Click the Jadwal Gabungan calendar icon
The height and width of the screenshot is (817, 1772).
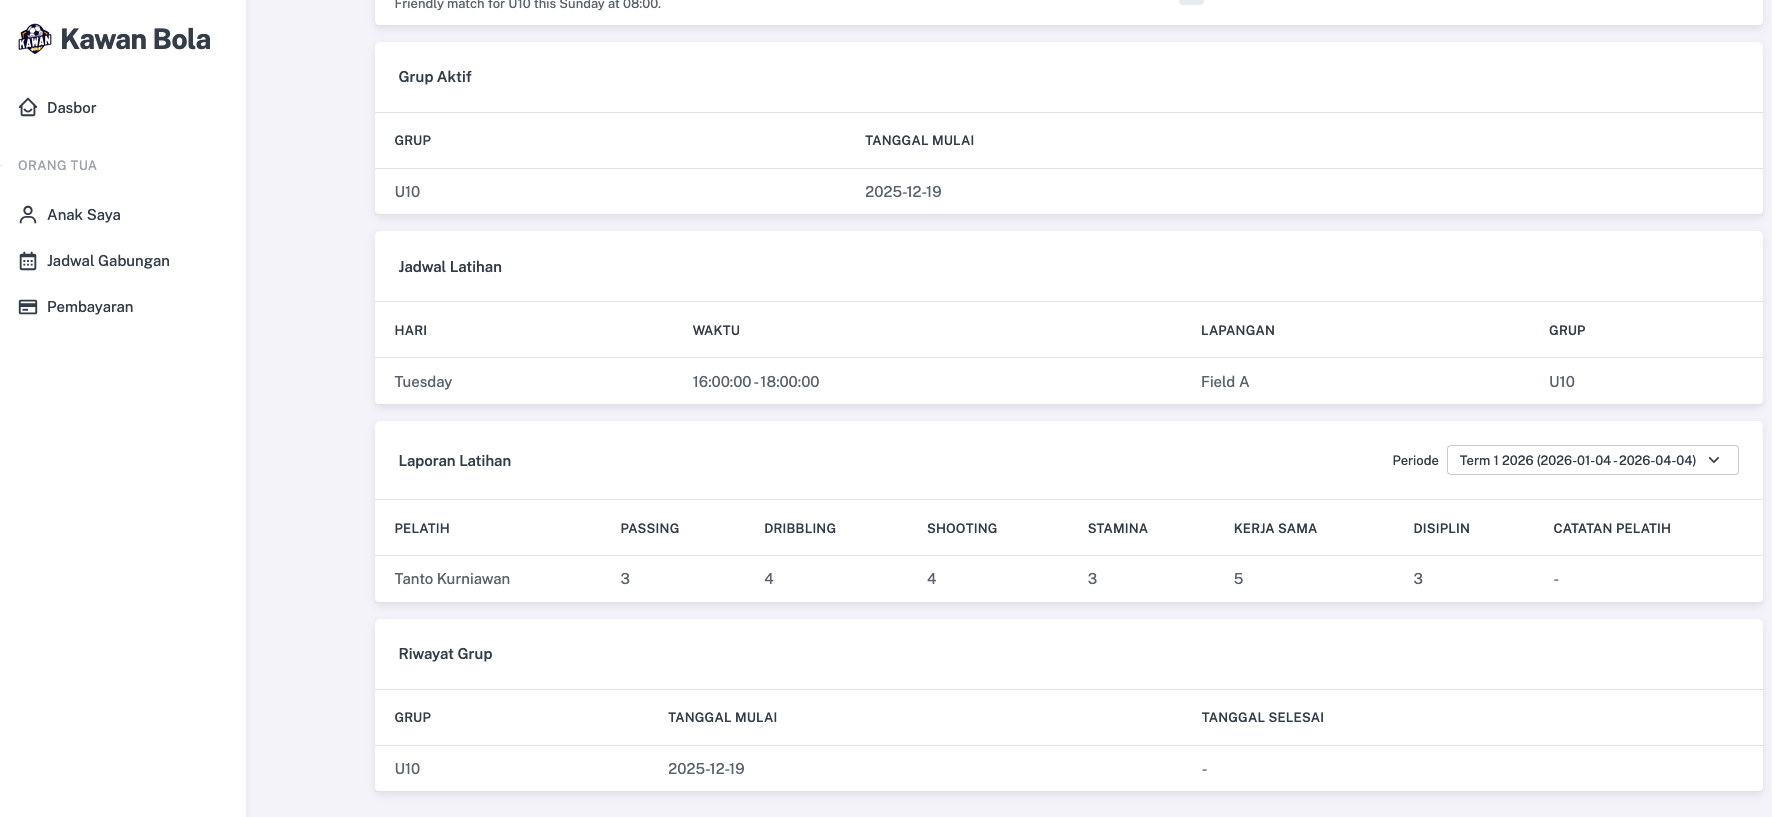(28, 261)
